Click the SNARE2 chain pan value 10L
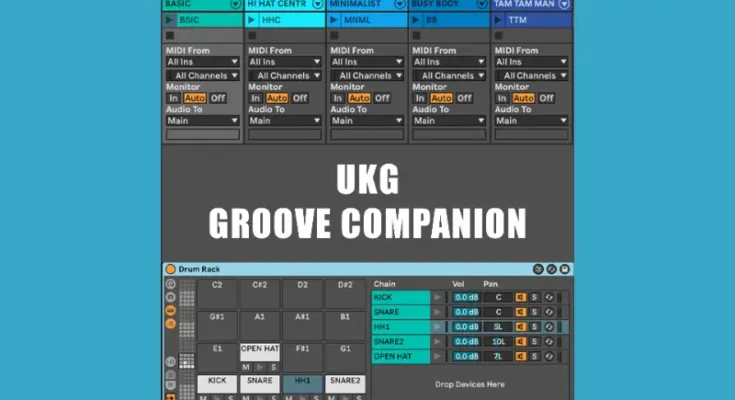Image resolution: width=735 pixels, height=400 pixels. [497, 341]
